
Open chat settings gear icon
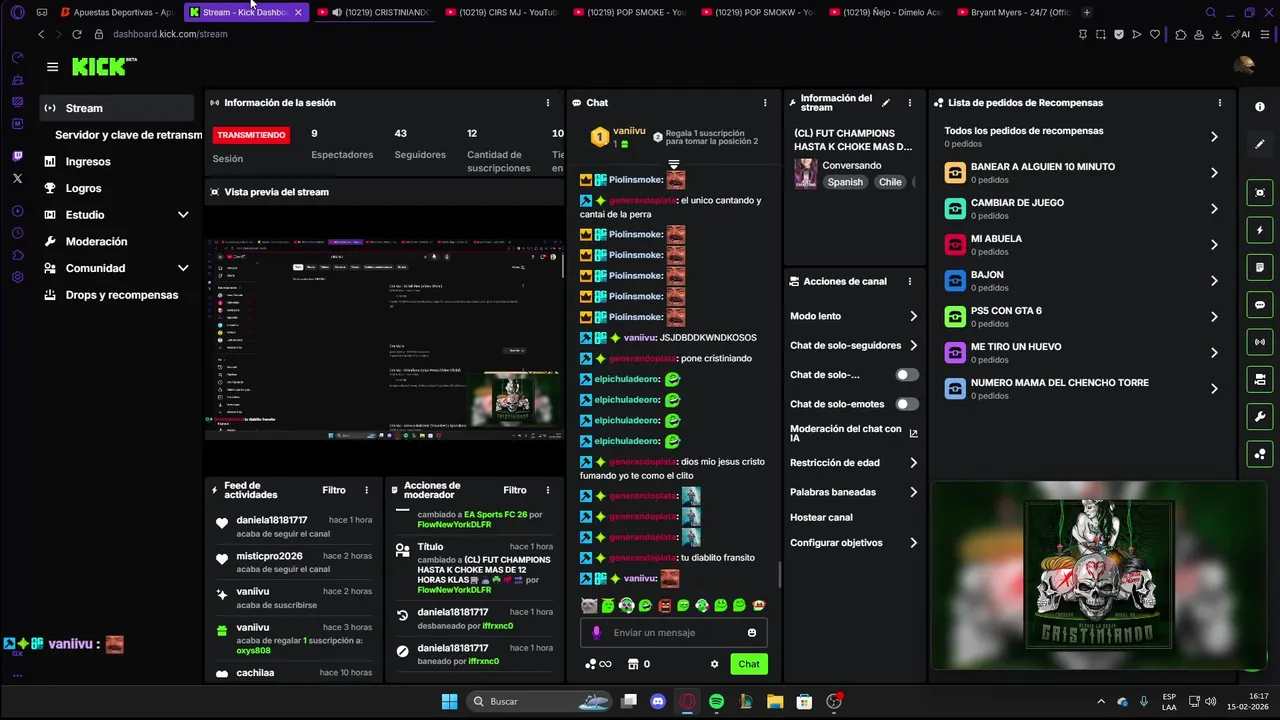coord(714,664)
